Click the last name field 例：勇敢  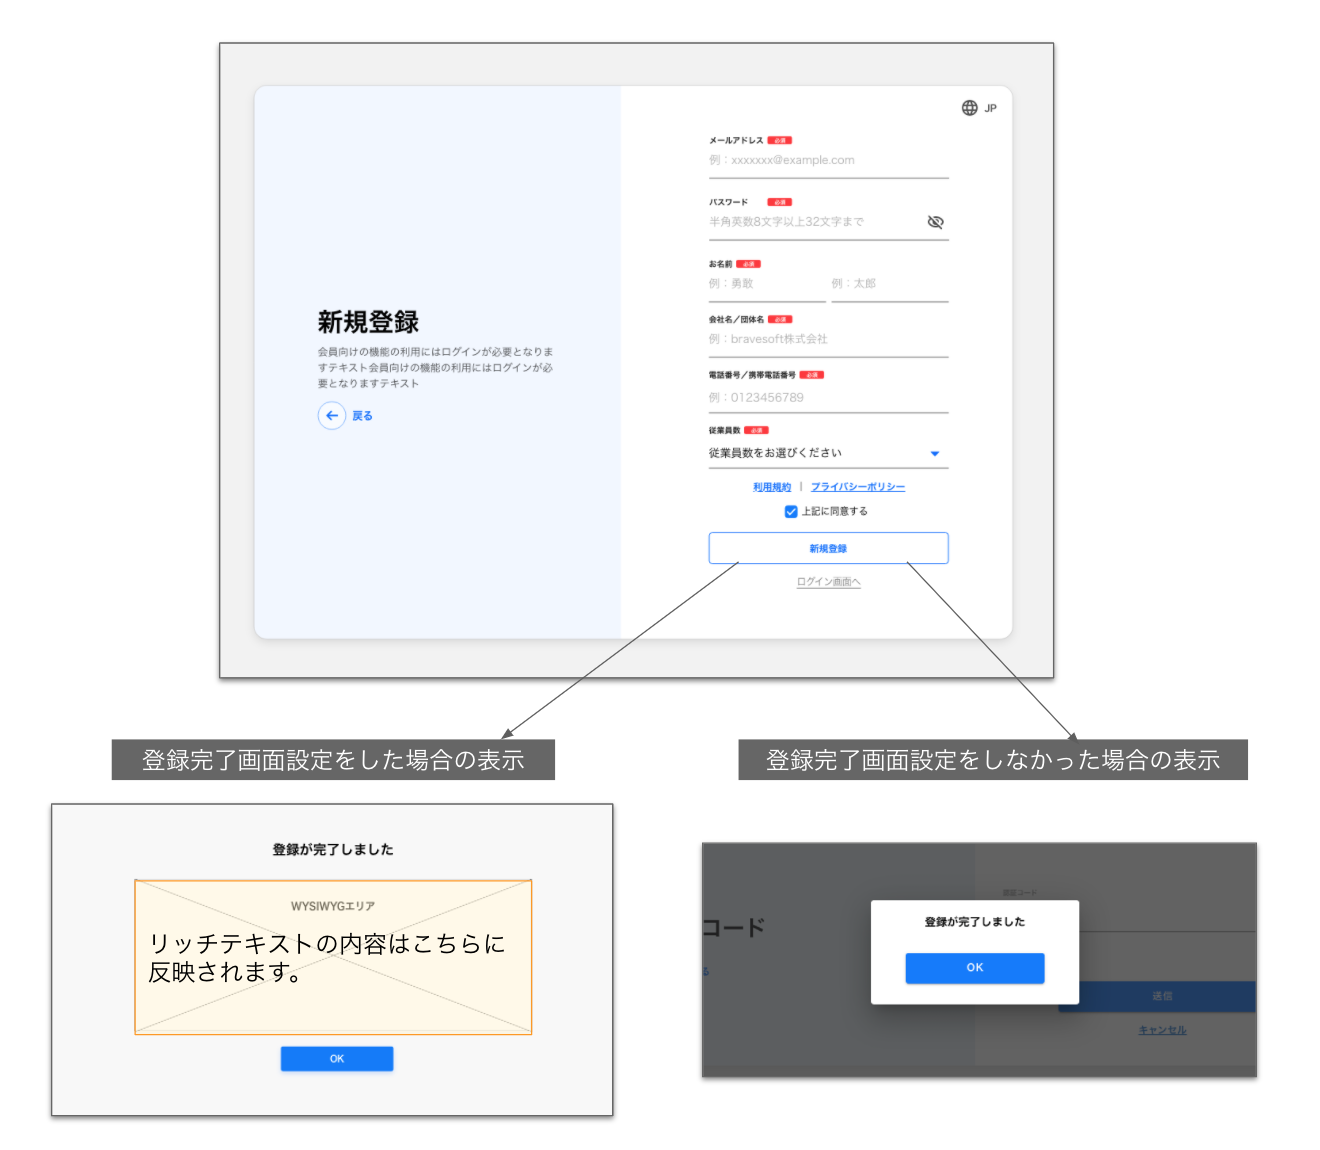click(x=767, y=285)
